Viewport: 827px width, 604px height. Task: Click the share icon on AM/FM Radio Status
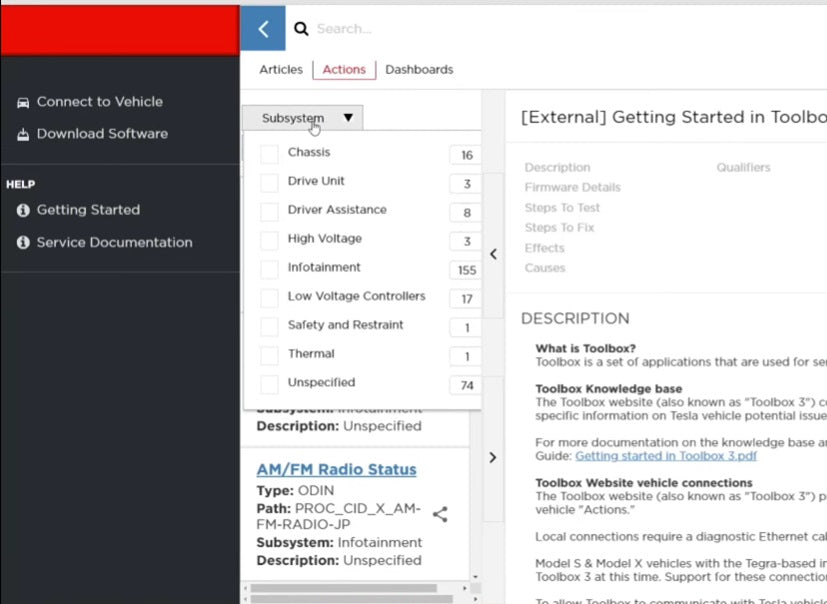440,514
